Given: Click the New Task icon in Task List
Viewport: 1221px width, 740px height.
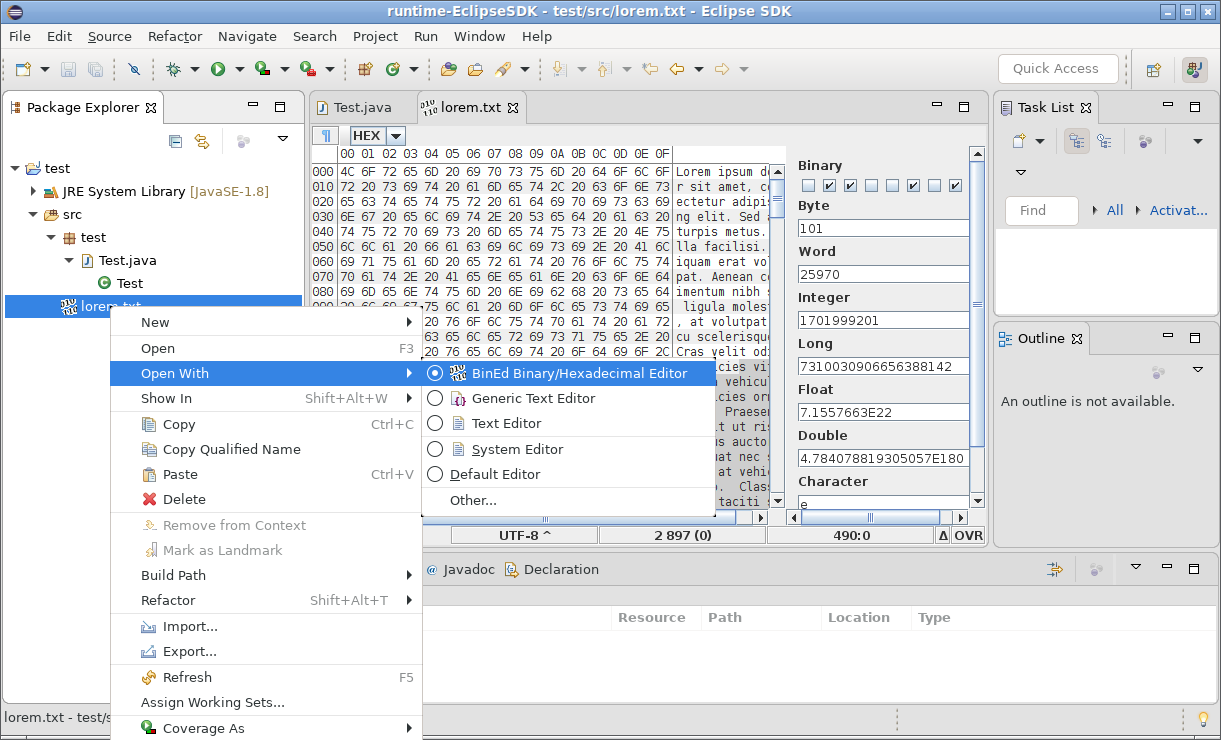Looking at the screenshot, I should (x=1019, y=141).
